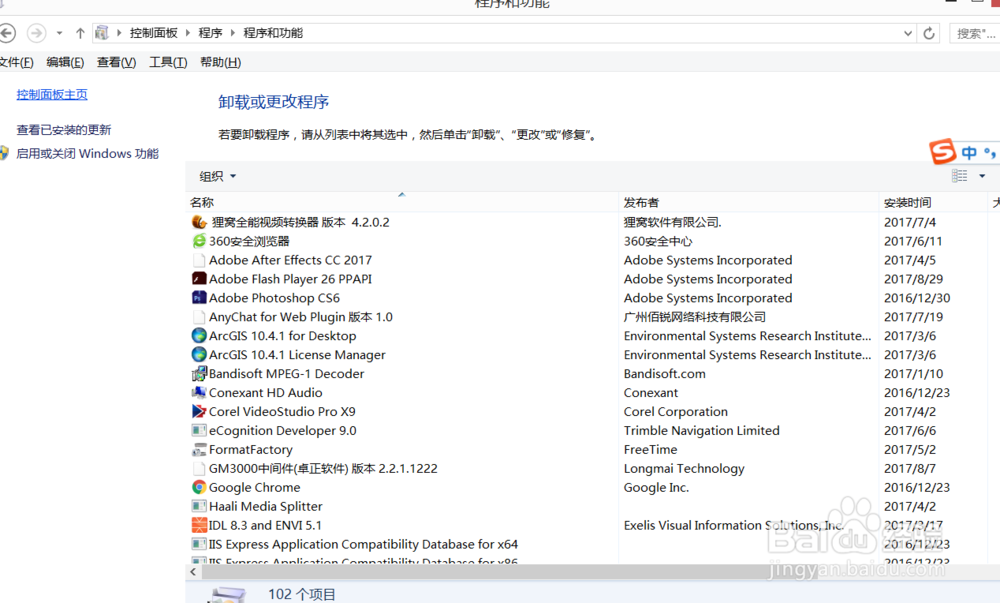Open the 工具(T) menu
Screen dimensions: 1000x603
point(168,62)
